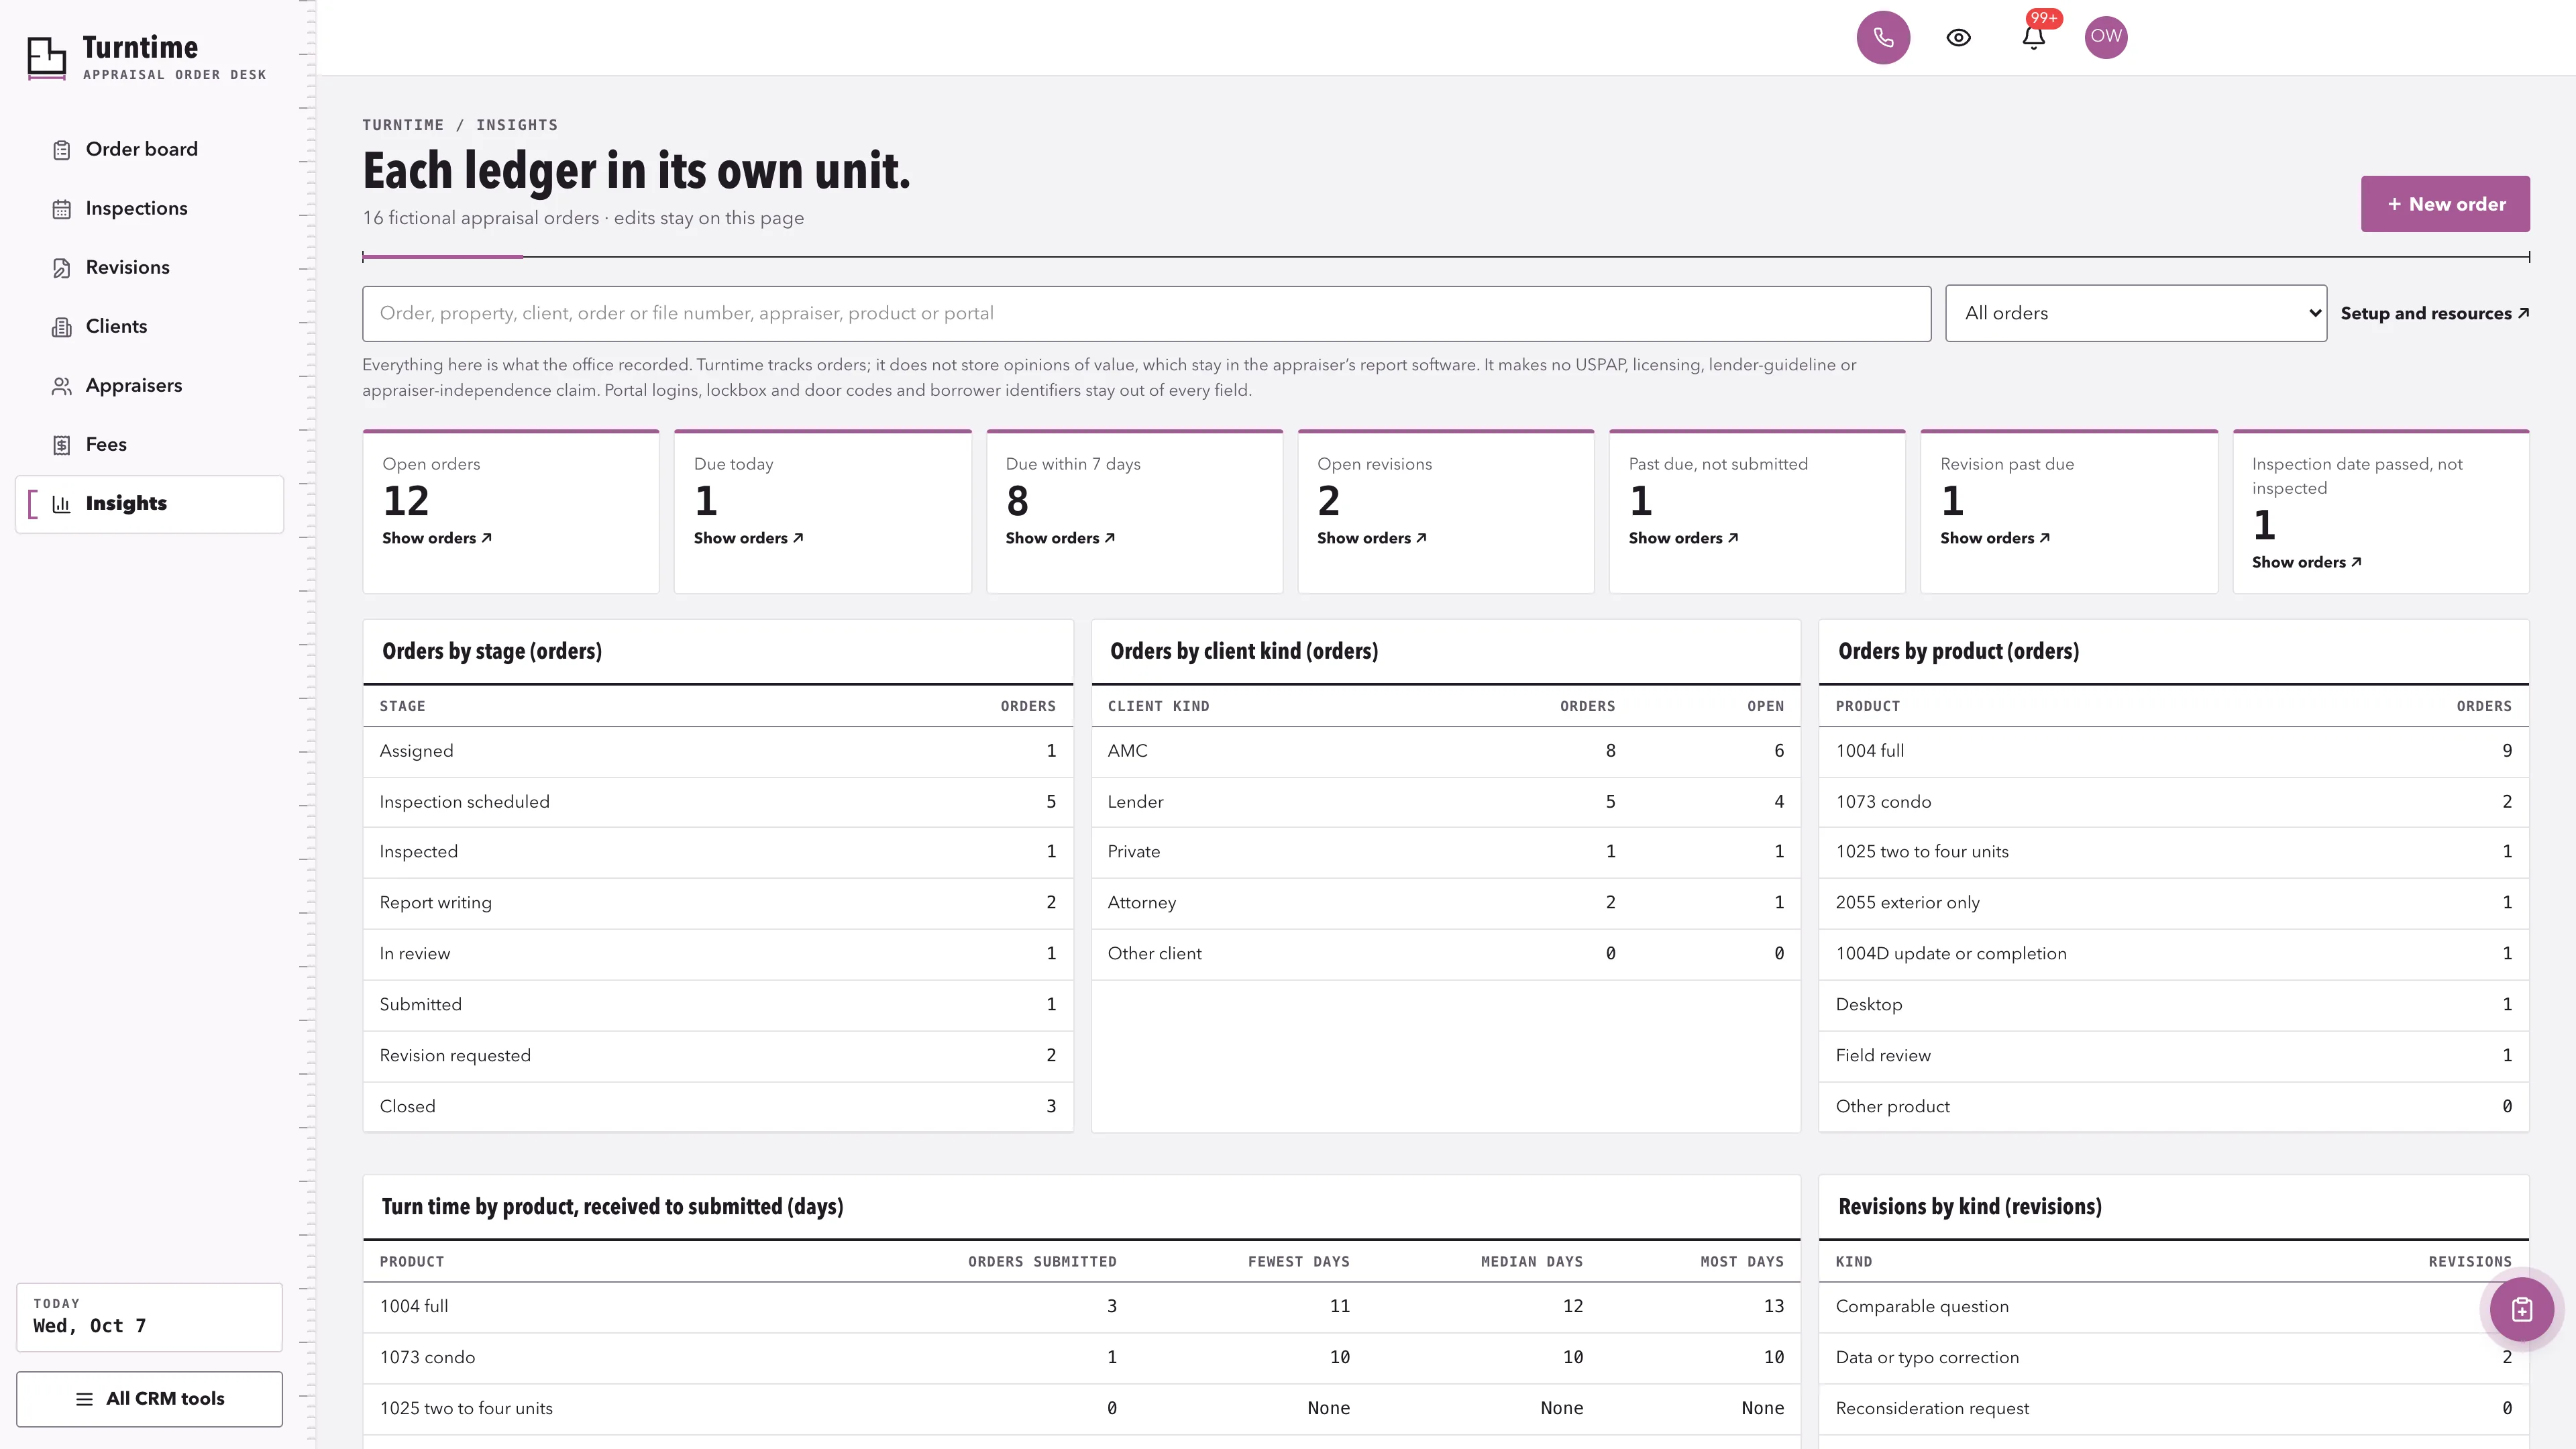Click the 'Reconsideration request' row

click(x=2174, y=1409)
